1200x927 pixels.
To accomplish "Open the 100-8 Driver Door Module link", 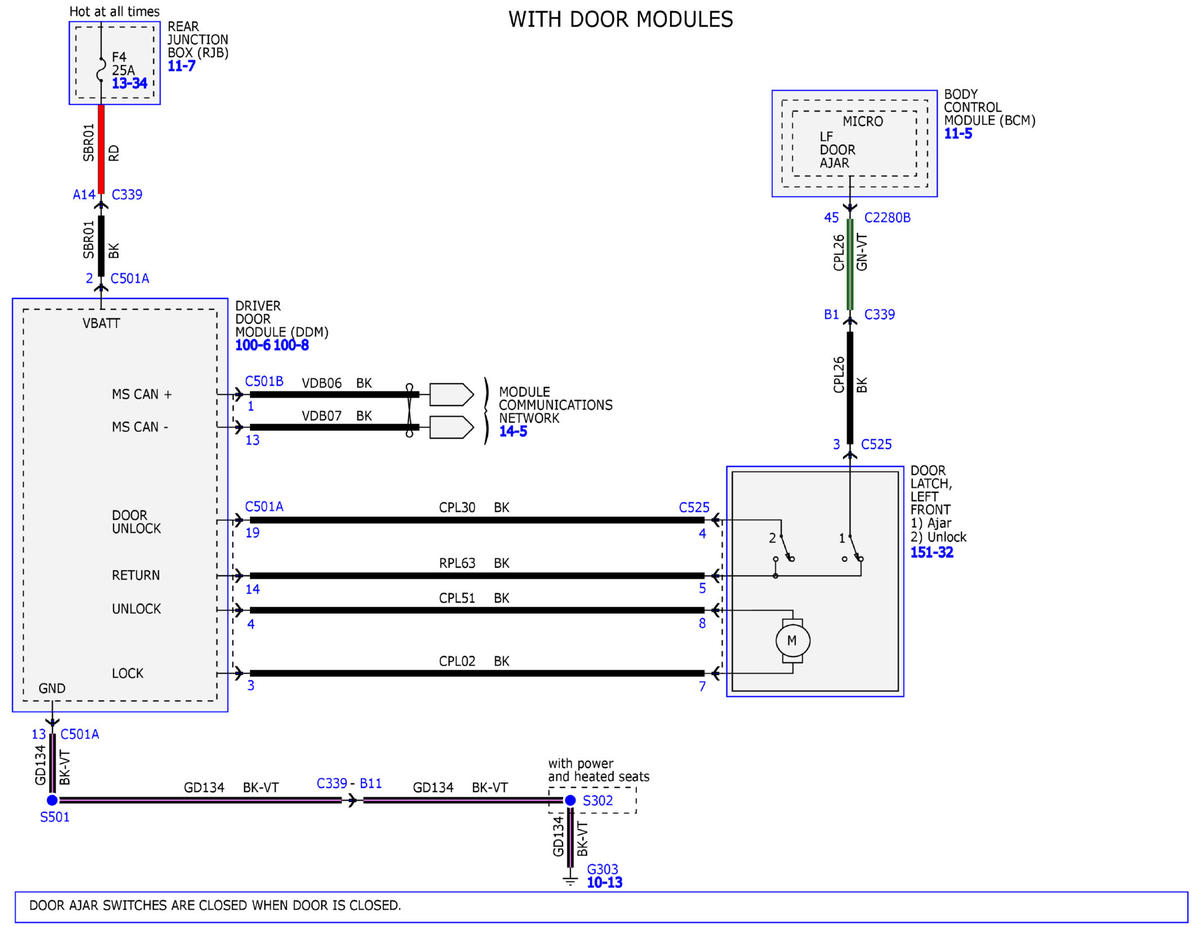I will pos(291,345).
